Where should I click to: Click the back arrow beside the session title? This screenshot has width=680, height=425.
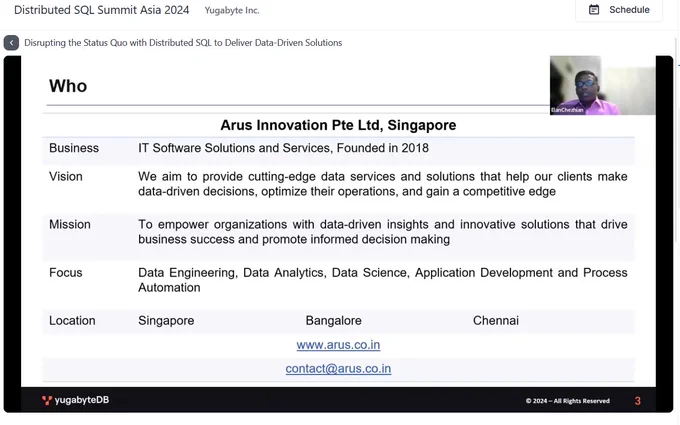pos(11,42)
